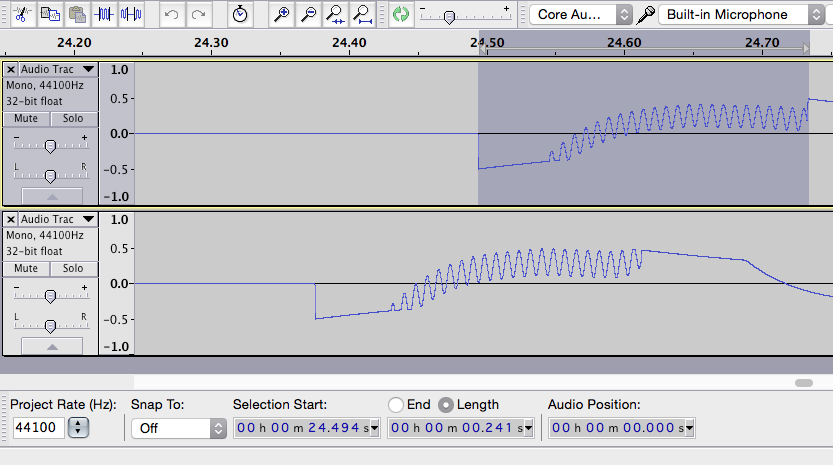Open the Core Audio host dropdown
The image size is (833, 465).
[x=583, y=14]
